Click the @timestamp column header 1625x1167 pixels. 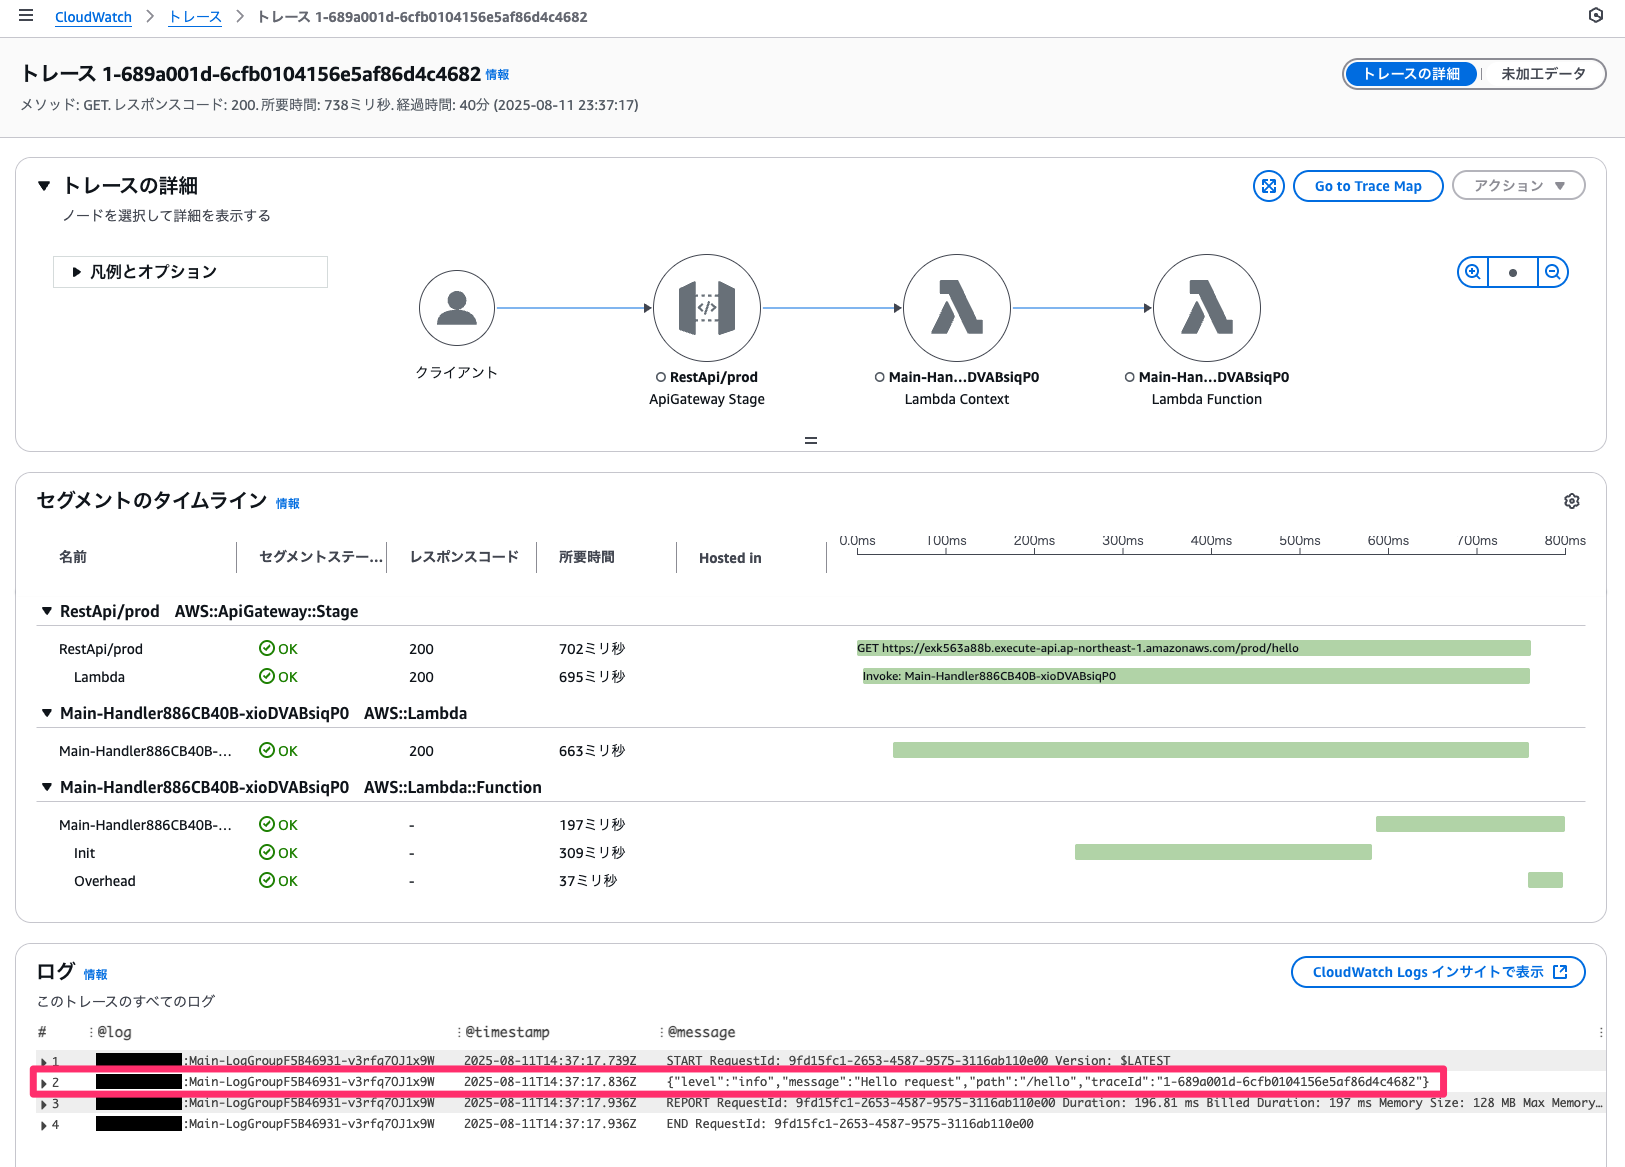point(507,1032)
